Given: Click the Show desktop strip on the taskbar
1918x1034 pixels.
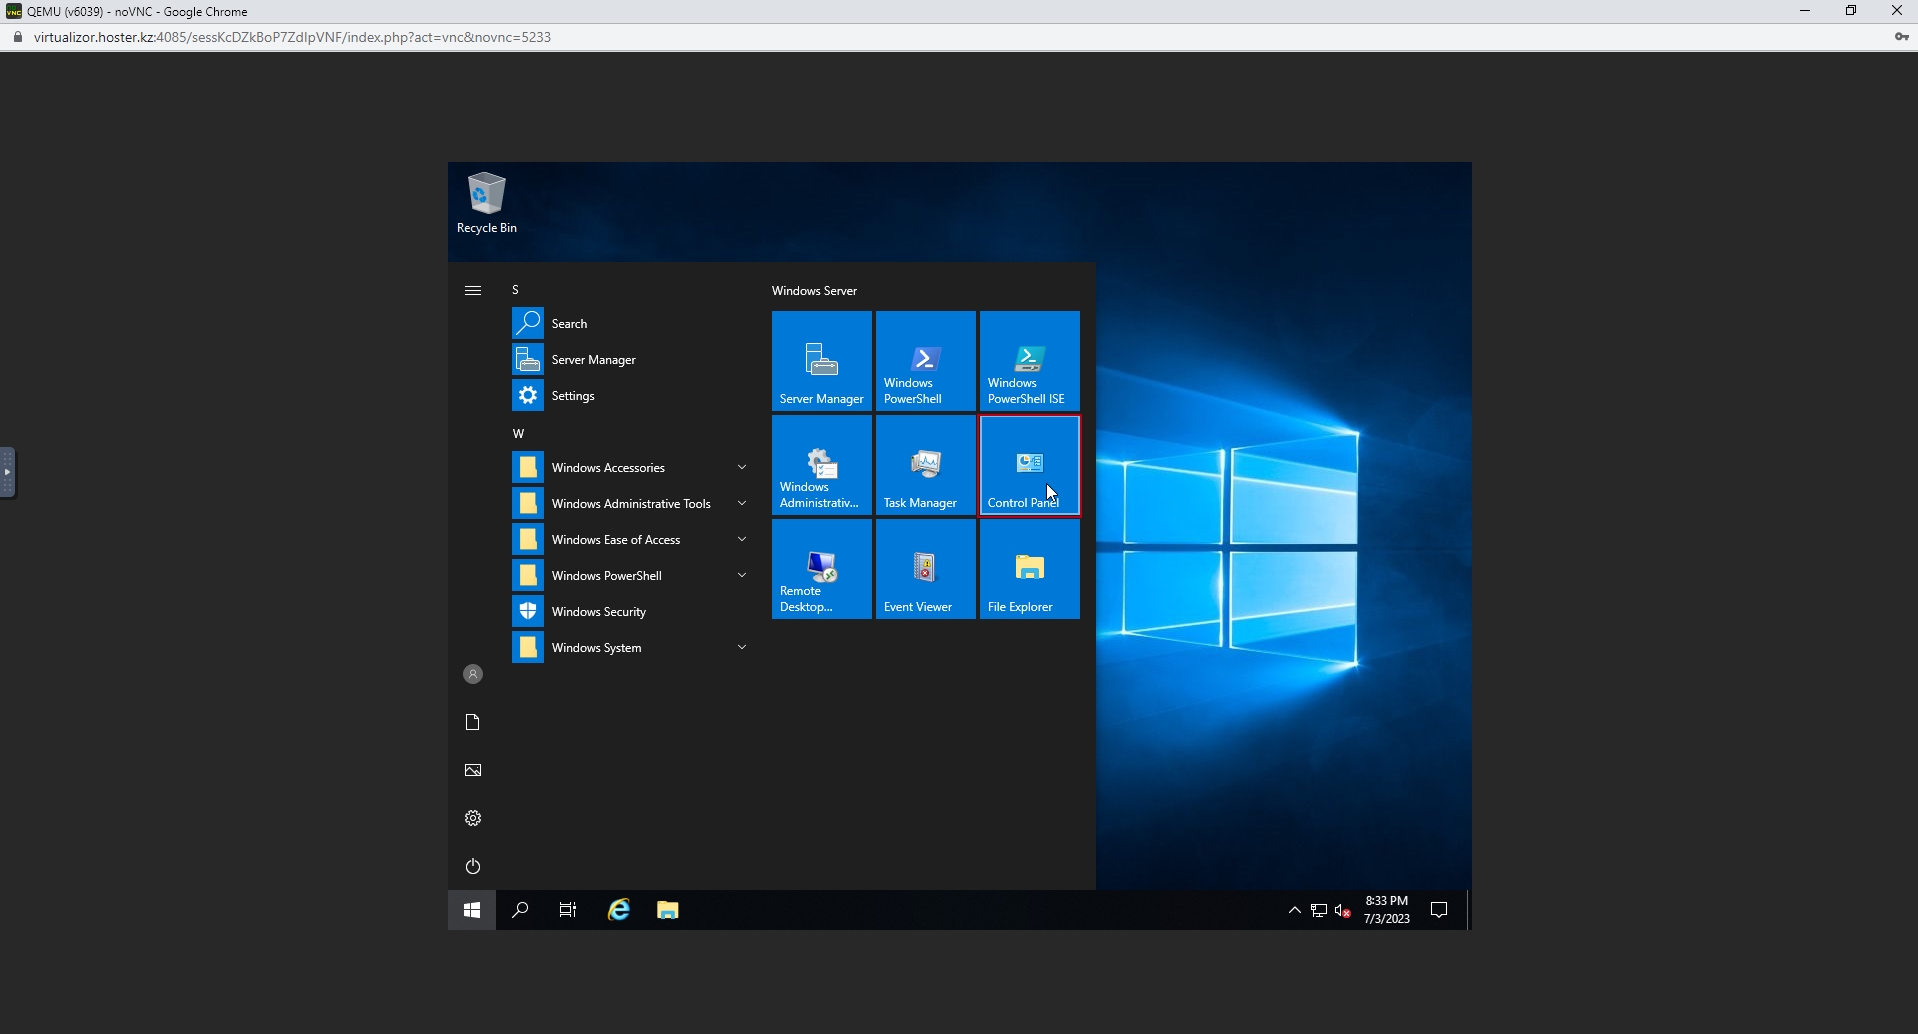Looking at the screenshot, I should pos(1469,910).
